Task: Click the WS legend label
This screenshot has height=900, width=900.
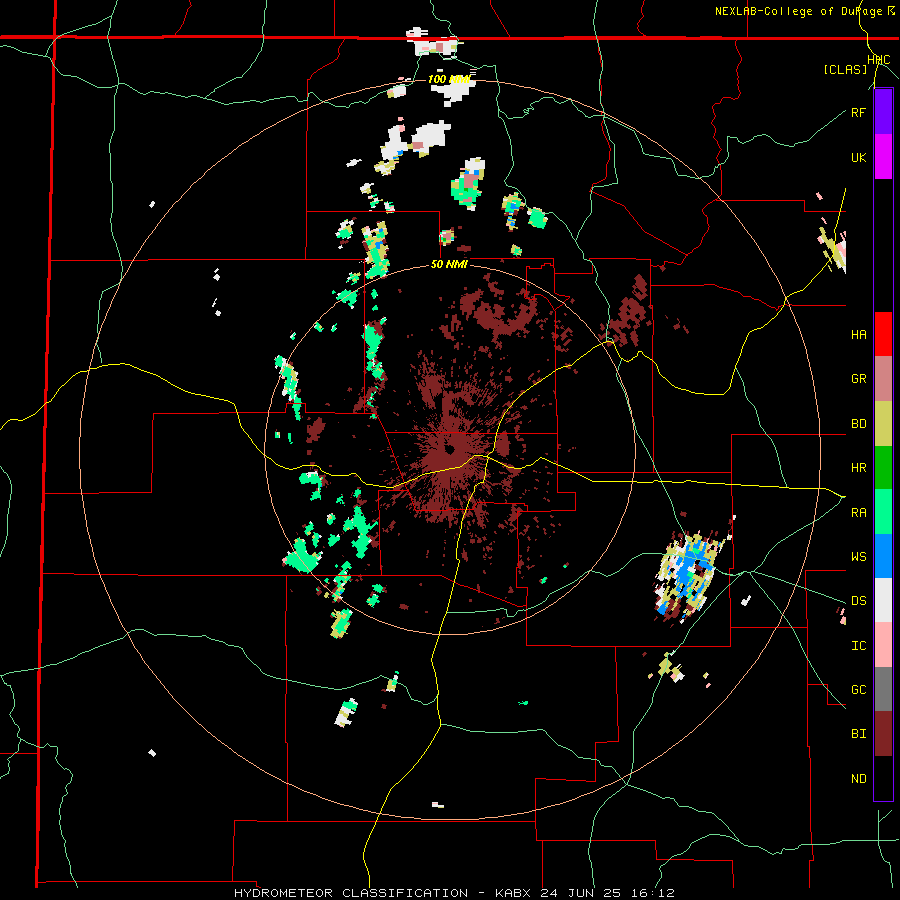Action: [x=858, y=557]
